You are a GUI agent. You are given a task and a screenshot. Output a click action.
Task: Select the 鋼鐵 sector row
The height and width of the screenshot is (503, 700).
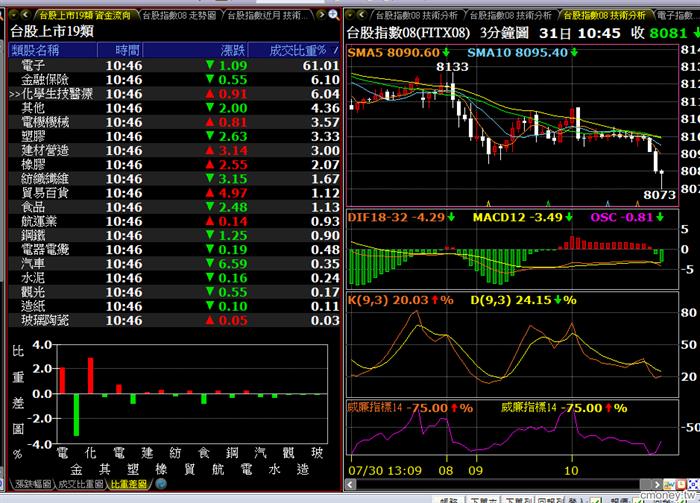pyautogui.click(x=174, y=235)
